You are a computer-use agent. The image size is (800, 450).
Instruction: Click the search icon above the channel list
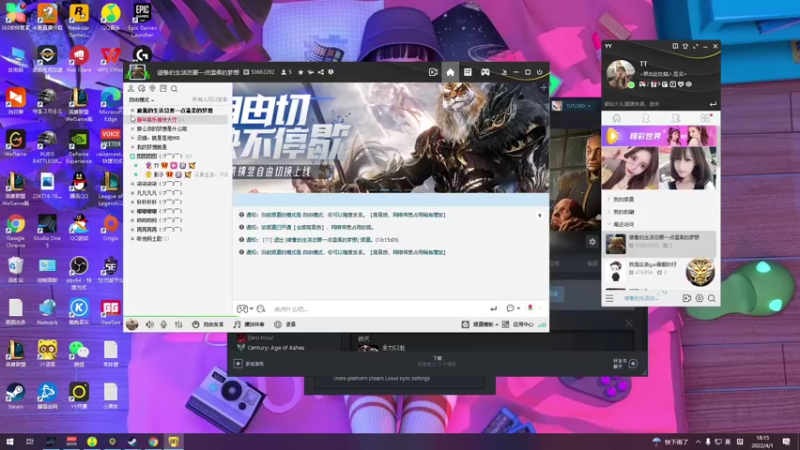pyautogui.click(x=174, y=89)
